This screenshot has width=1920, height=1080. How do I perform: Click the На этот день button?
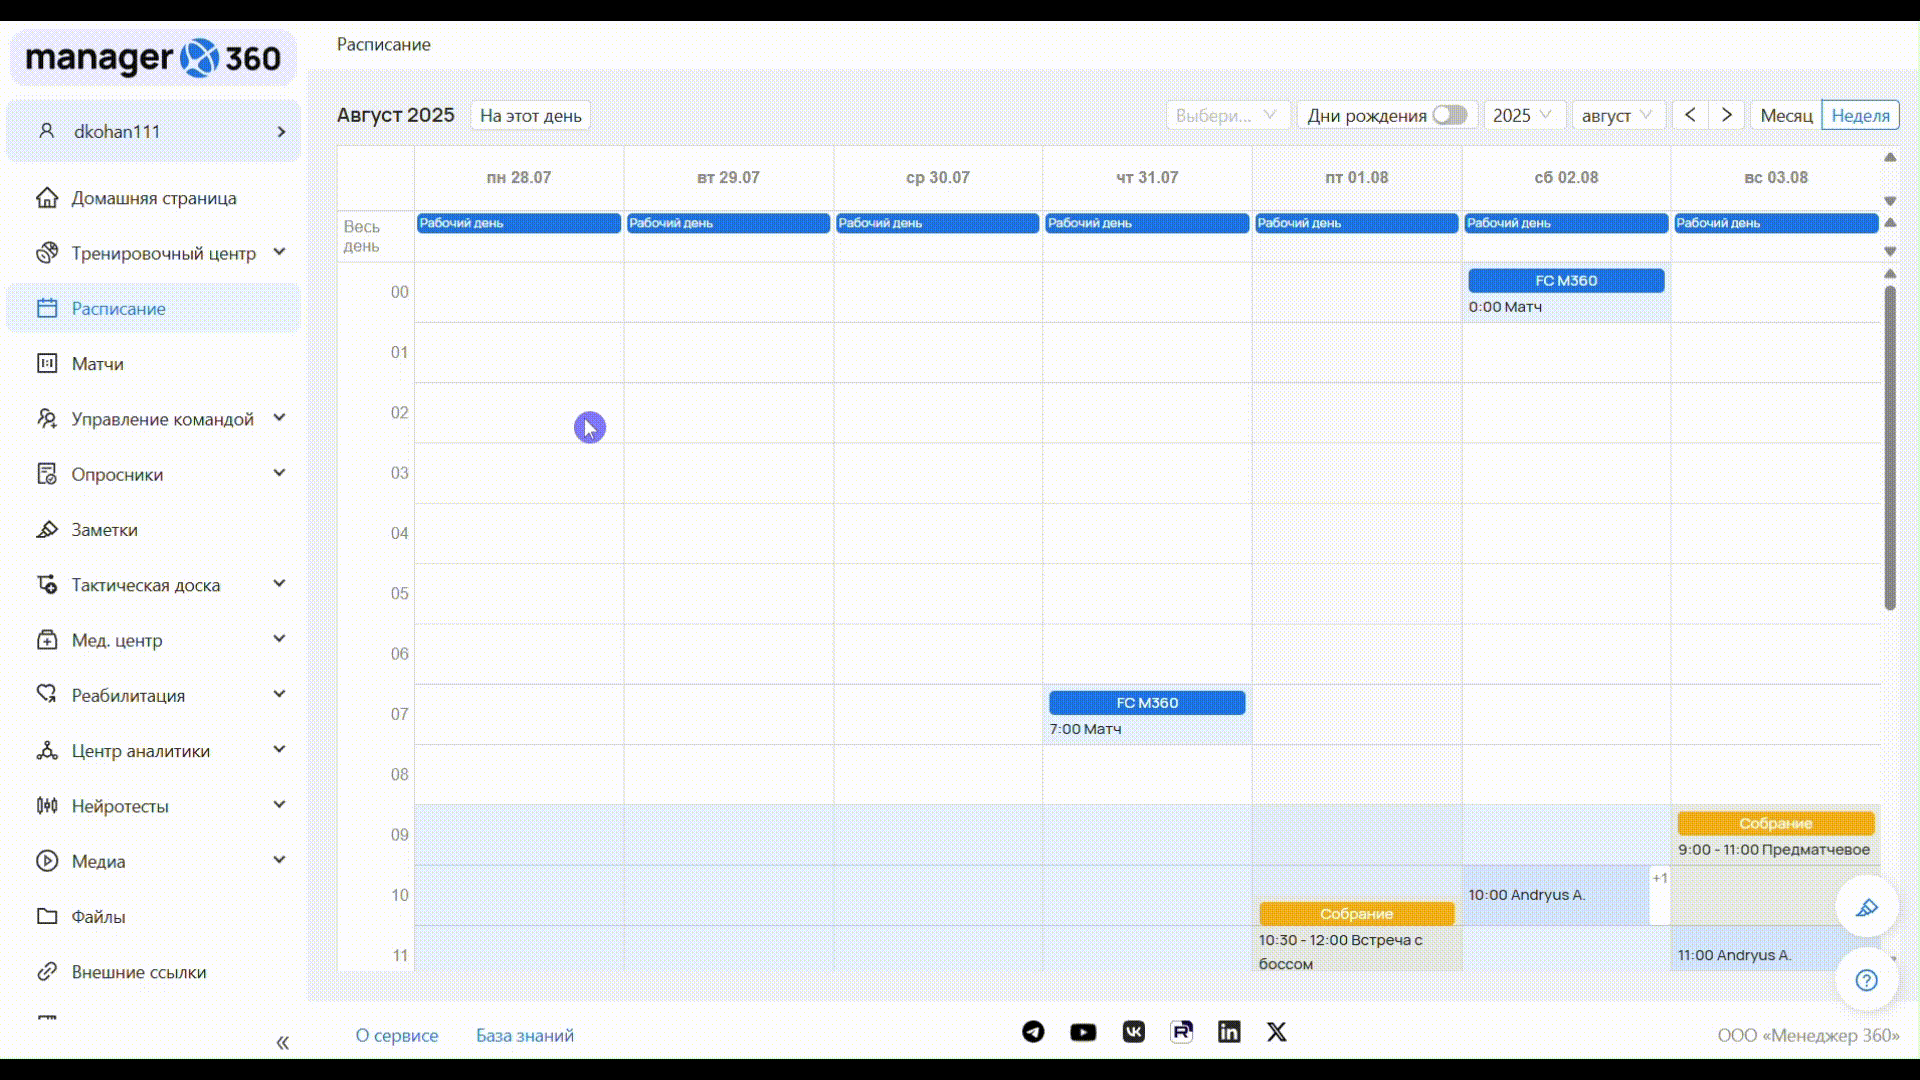pyautogui.click(x=530, y=115)
